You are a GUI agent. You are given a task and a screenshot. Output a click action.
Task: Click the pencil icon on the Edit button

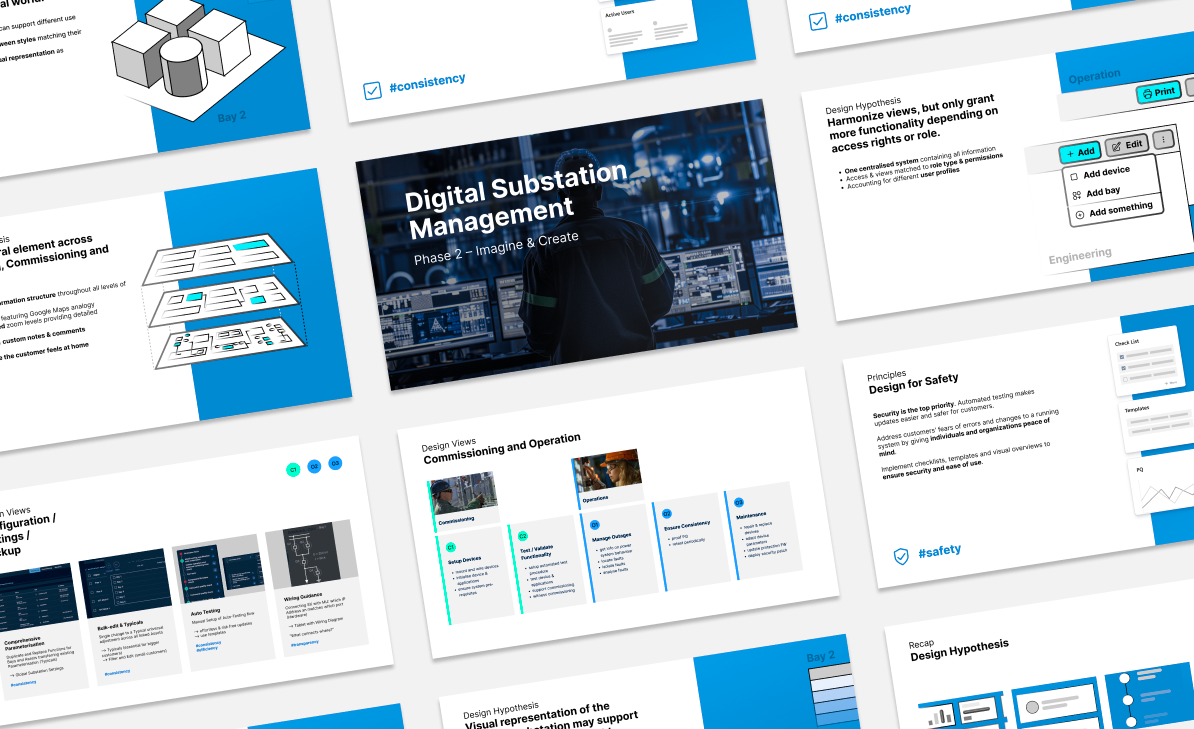[x=1116, y=146]
